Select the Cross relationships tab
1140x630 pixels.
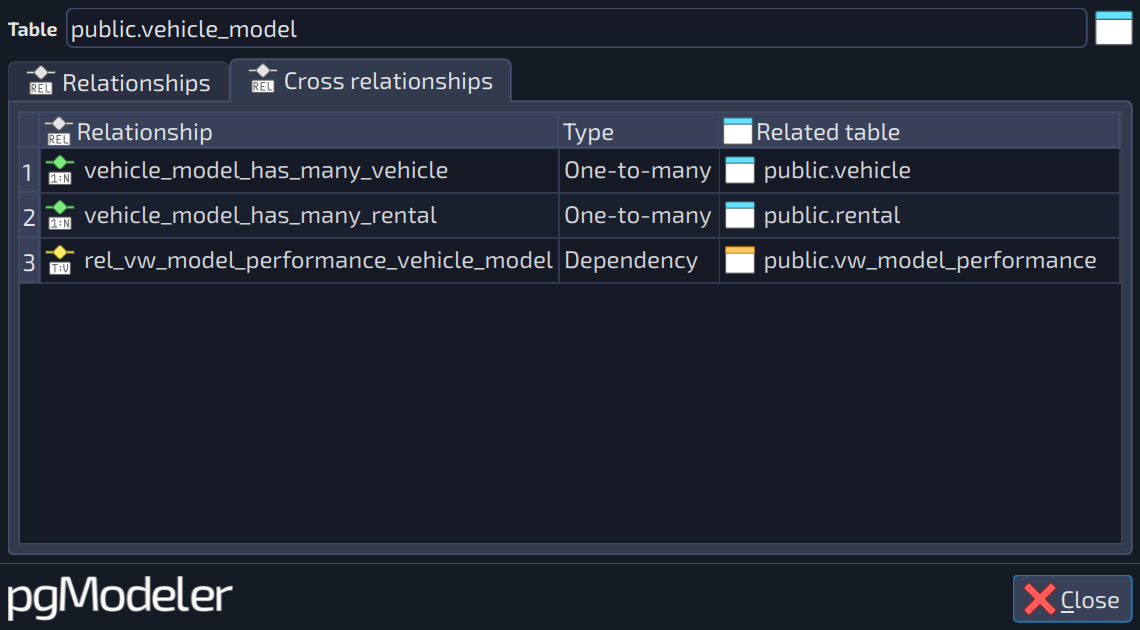(371, 81)
